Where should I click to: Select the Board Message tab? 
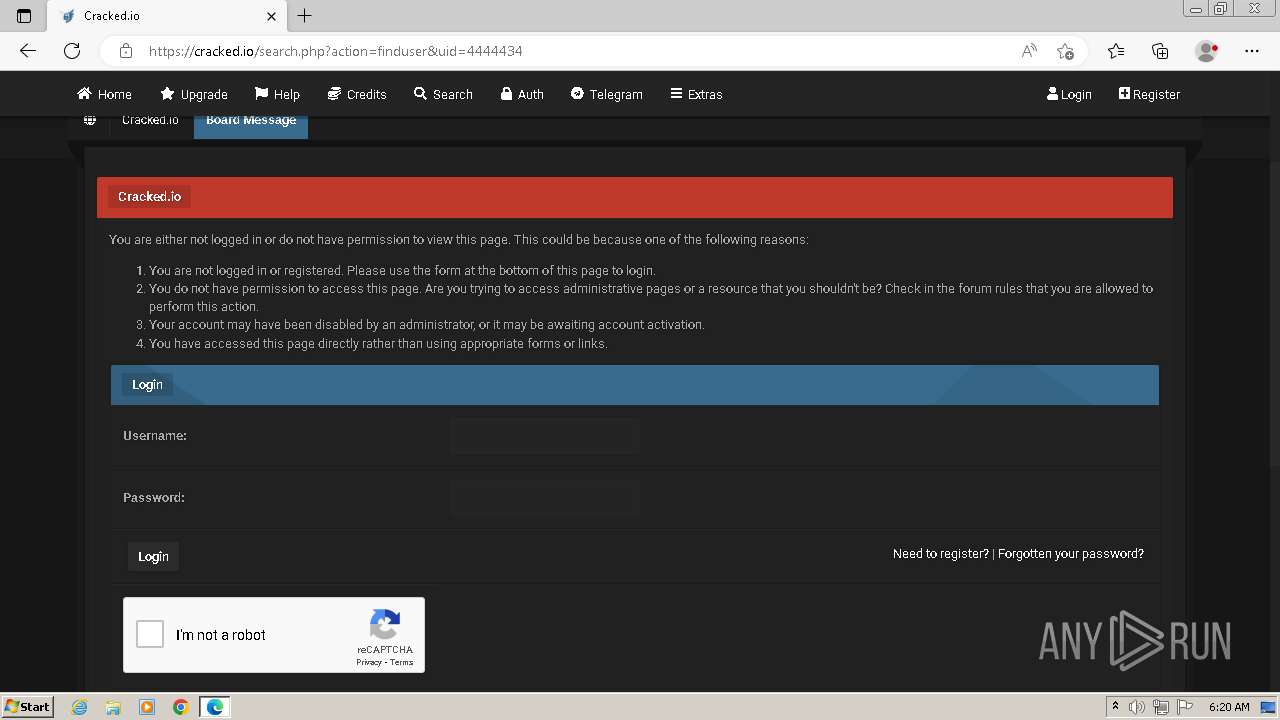251,123
